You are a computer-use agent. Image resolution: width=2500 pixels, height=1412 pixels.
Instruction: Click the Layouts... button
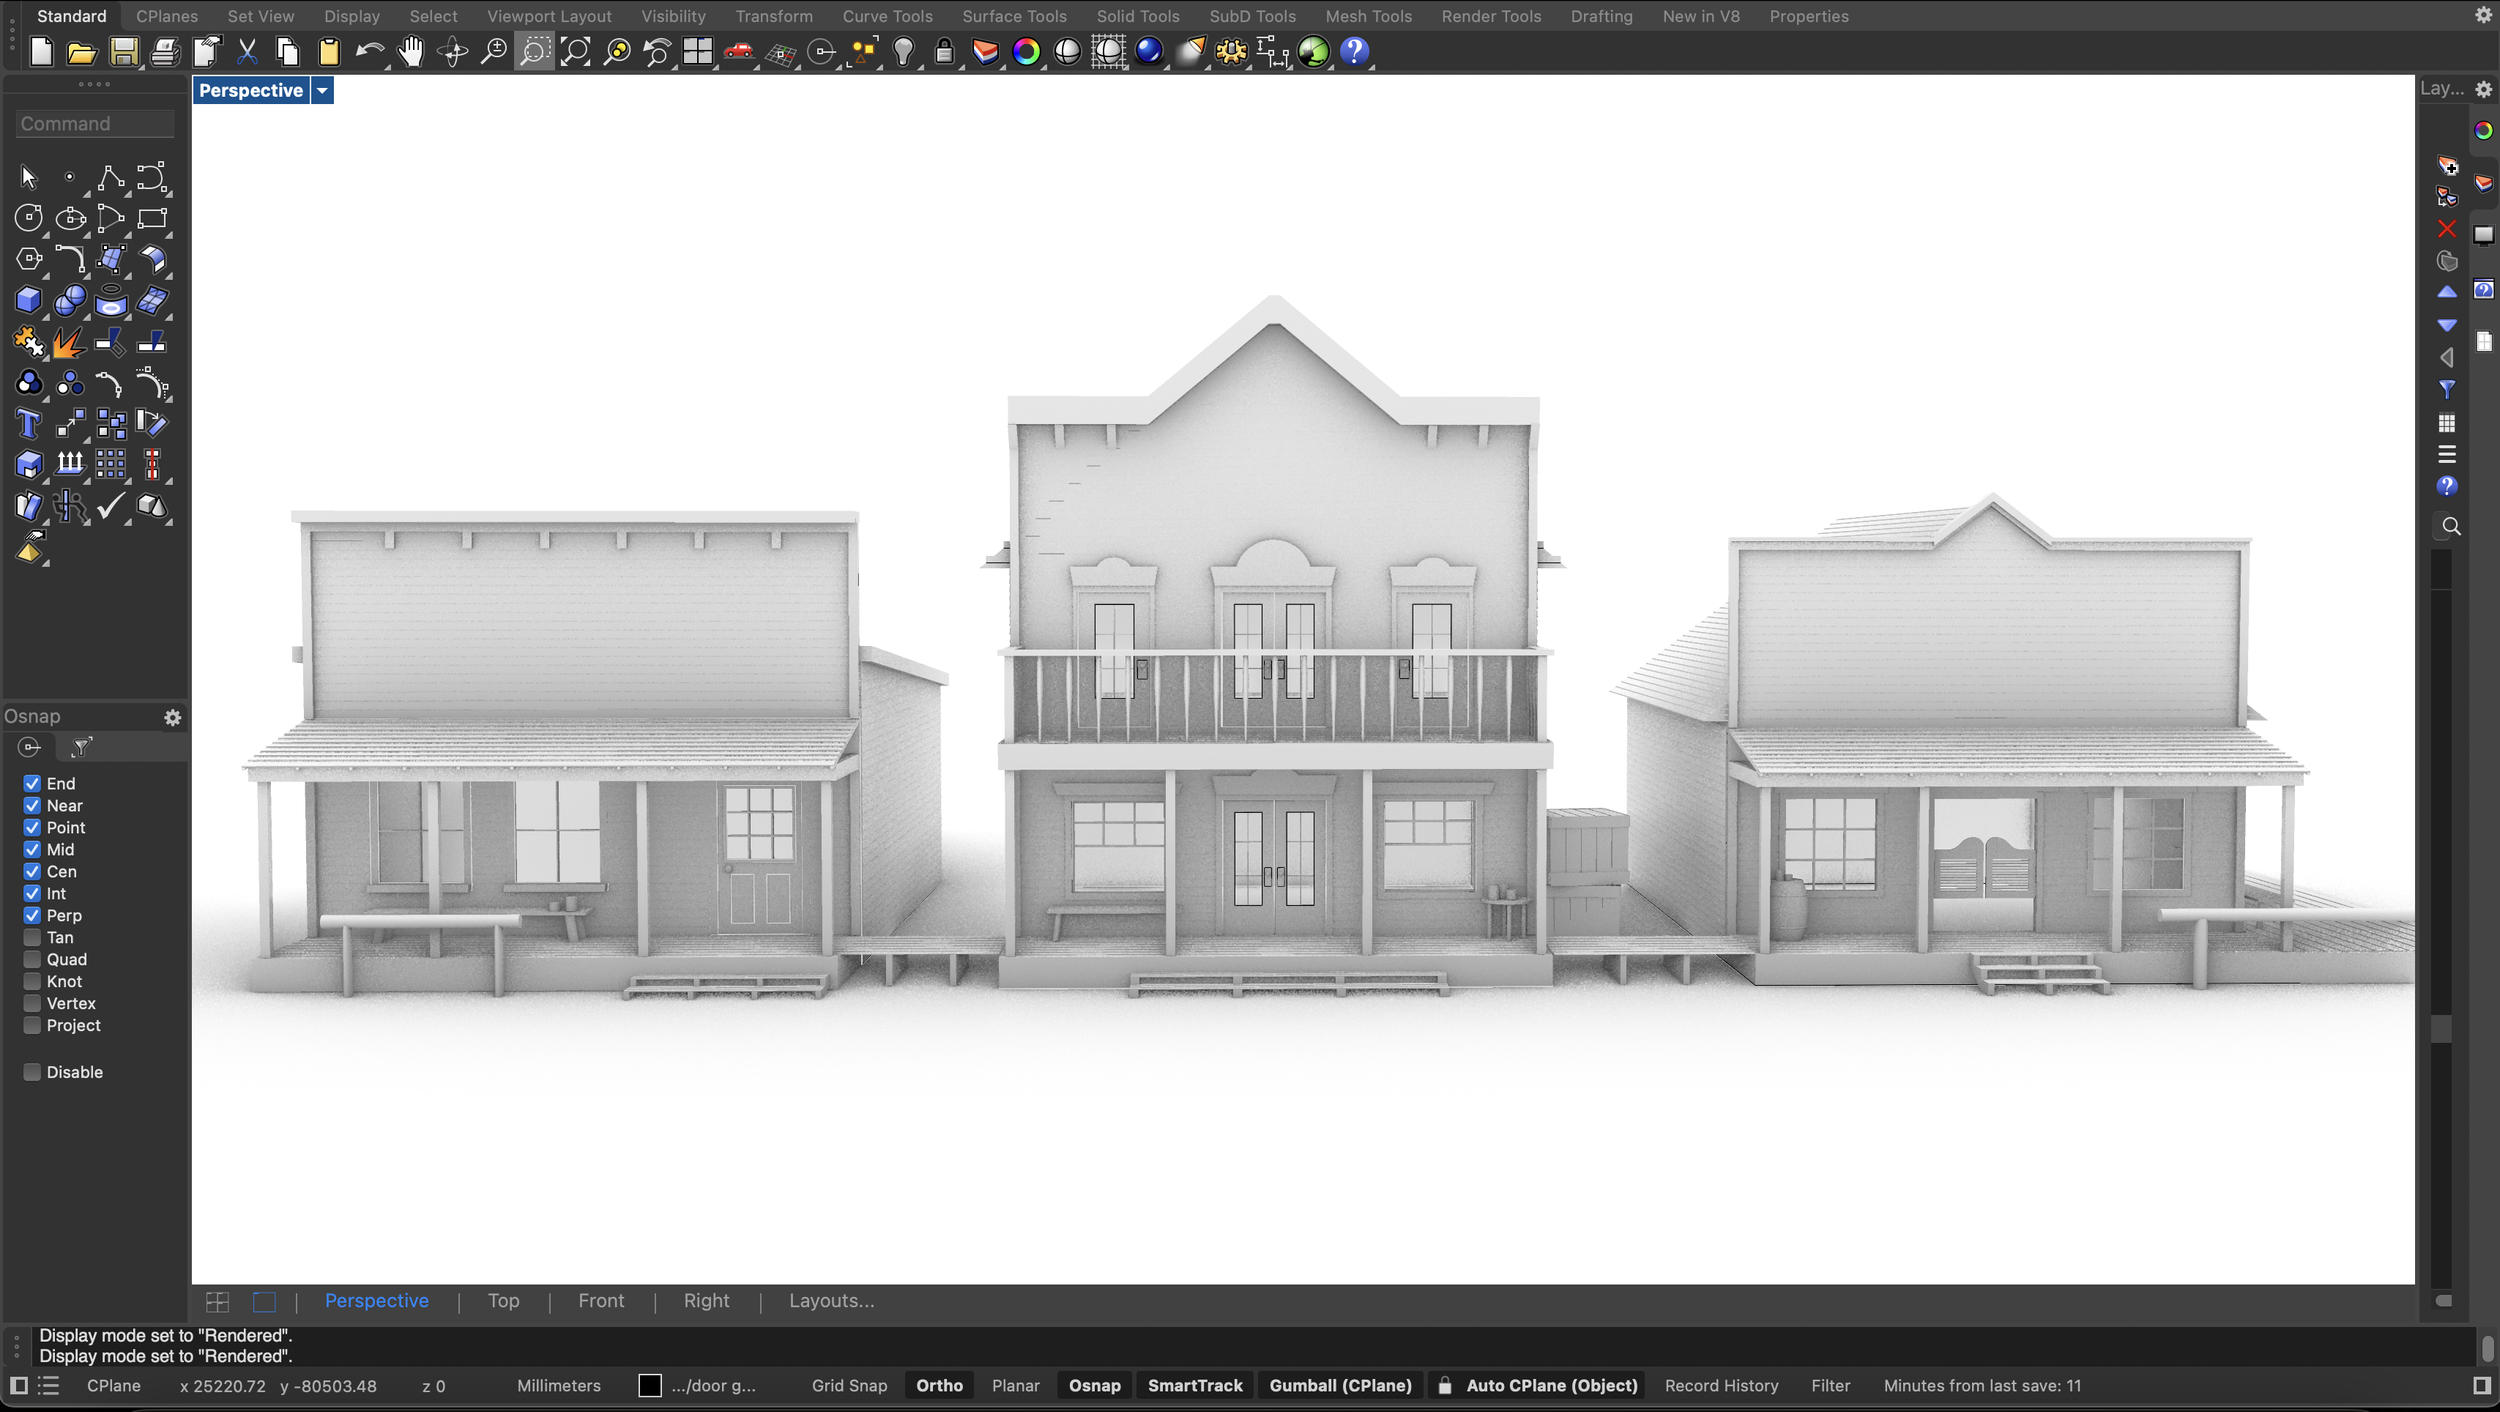click(831, 1301)
